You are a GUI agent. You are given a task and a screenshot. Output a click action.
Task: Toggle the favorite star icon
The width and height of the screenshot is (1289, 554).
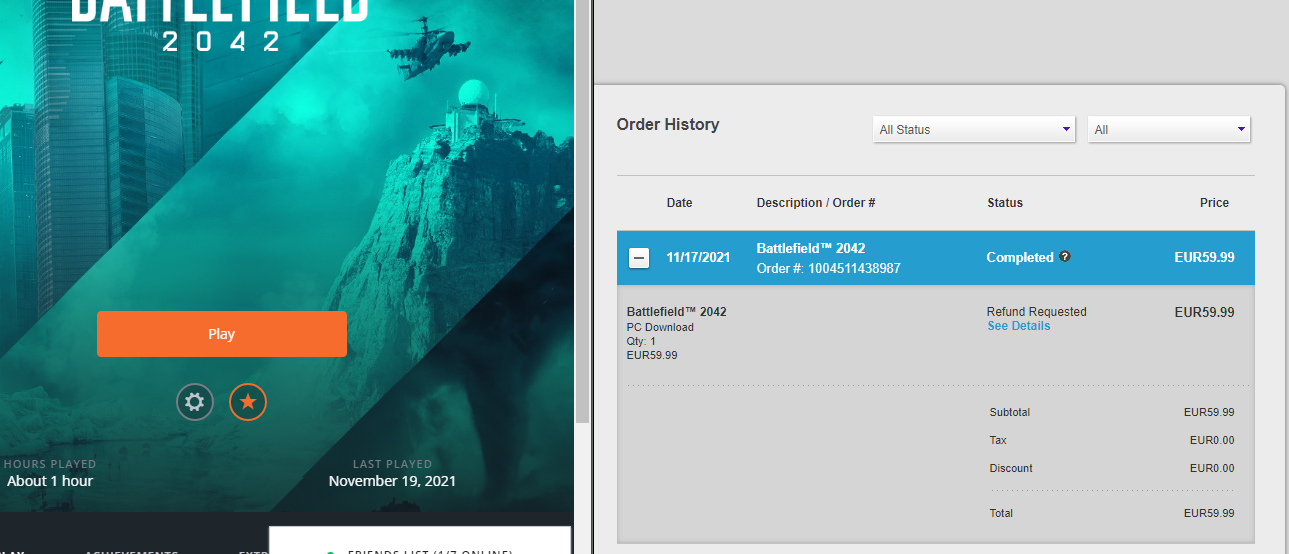pos(248,403)
